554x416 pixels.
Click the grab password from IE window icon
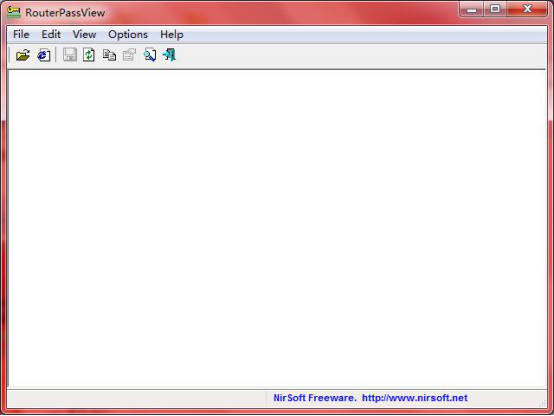pyautogui.click(x=44, y=55)
